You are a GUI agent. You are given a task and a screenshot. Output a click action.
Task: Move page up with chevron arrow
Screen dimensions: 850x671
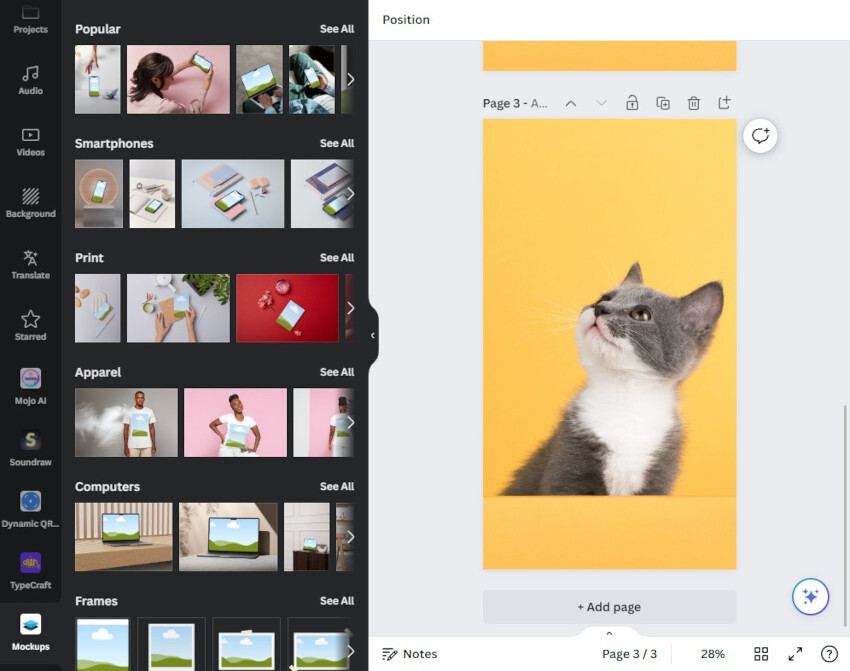(571, 103)
